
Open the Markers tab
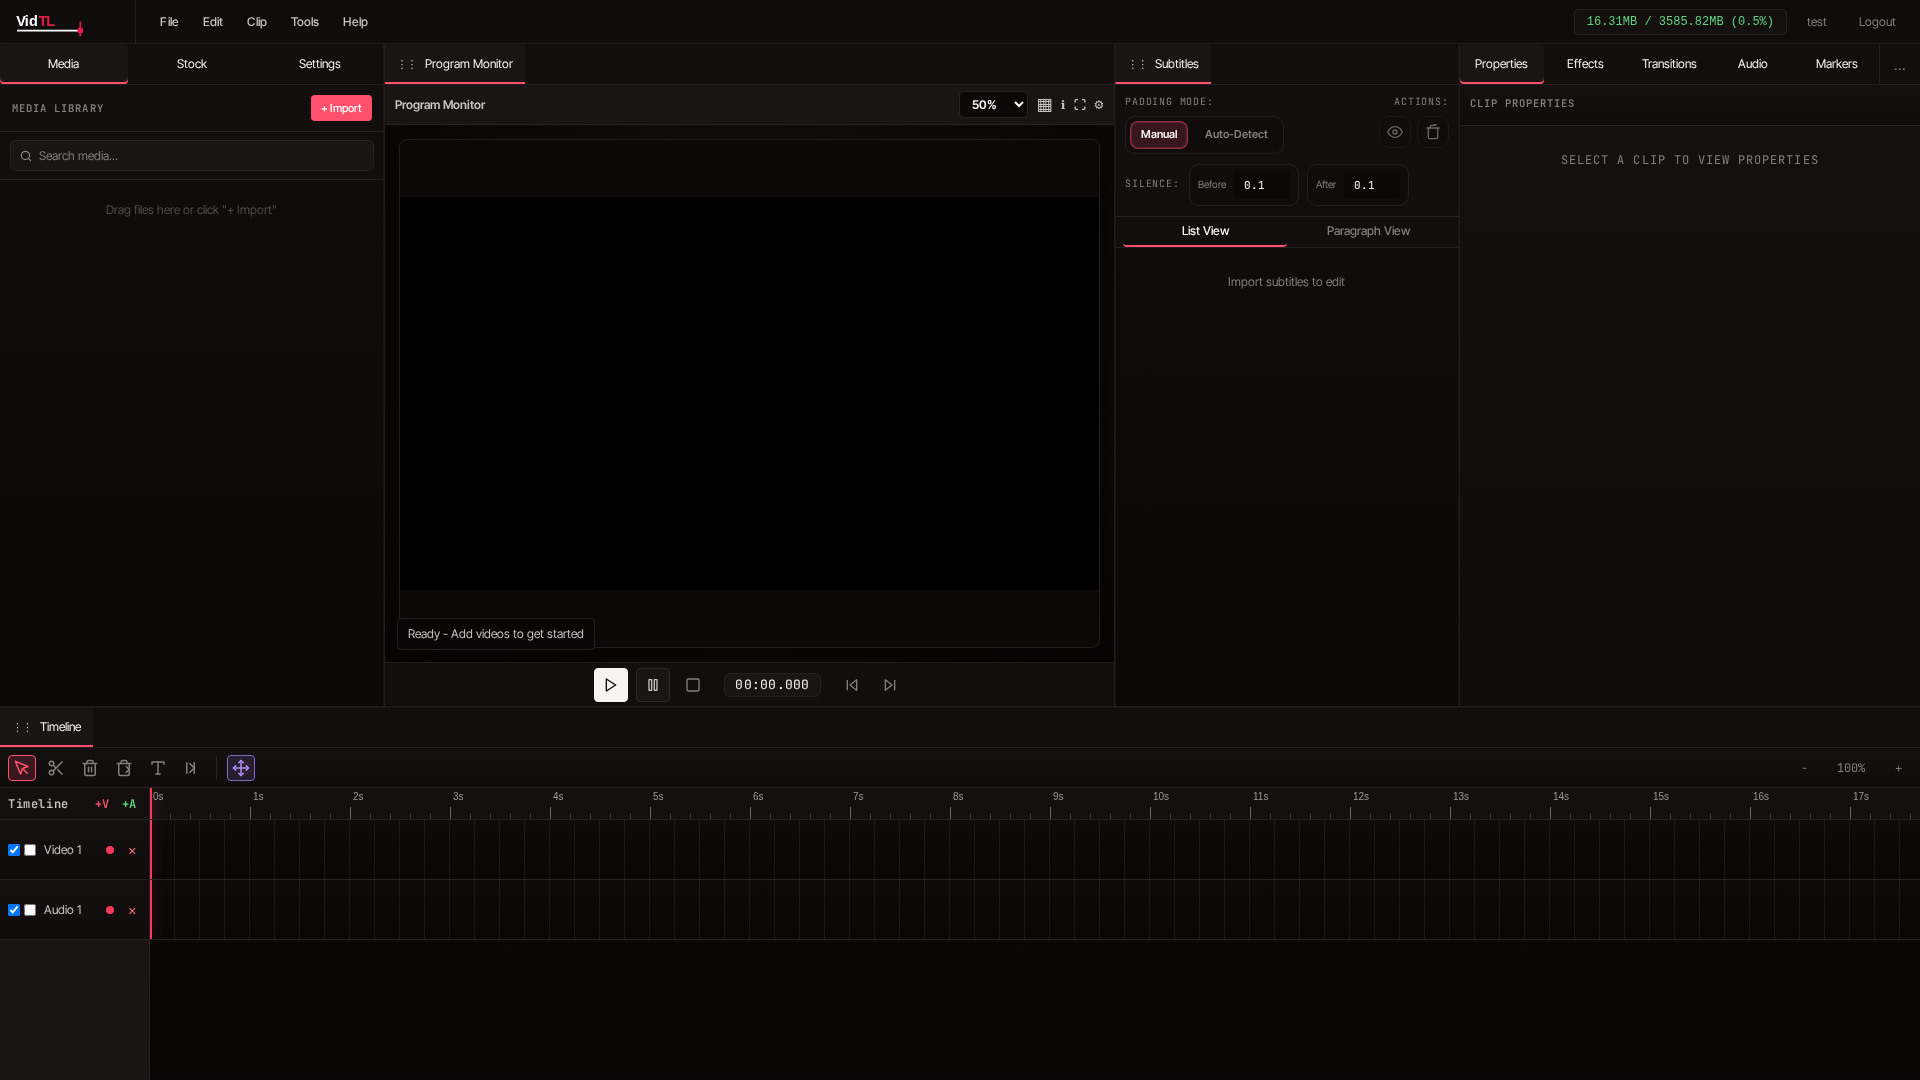[1836, 64]
